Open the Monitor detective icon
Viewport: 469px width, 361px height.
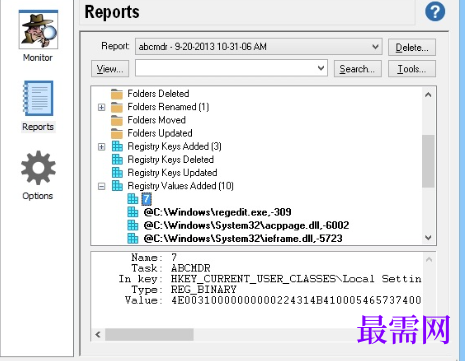pyautogui.click(x=38, y=30)
